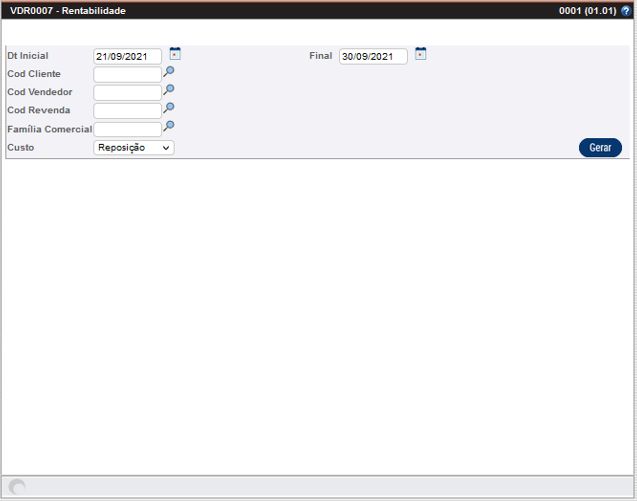
Task: Focus the Dt Inicial date field
Action: point(127,57)
